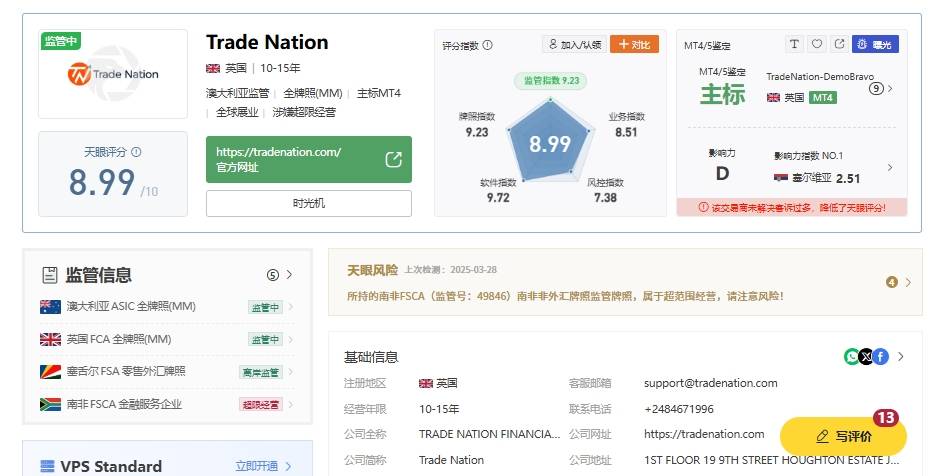Click the Australia flag in ASIC row
Viewport: 935px width, 476px height.
[x=50, y=307]
